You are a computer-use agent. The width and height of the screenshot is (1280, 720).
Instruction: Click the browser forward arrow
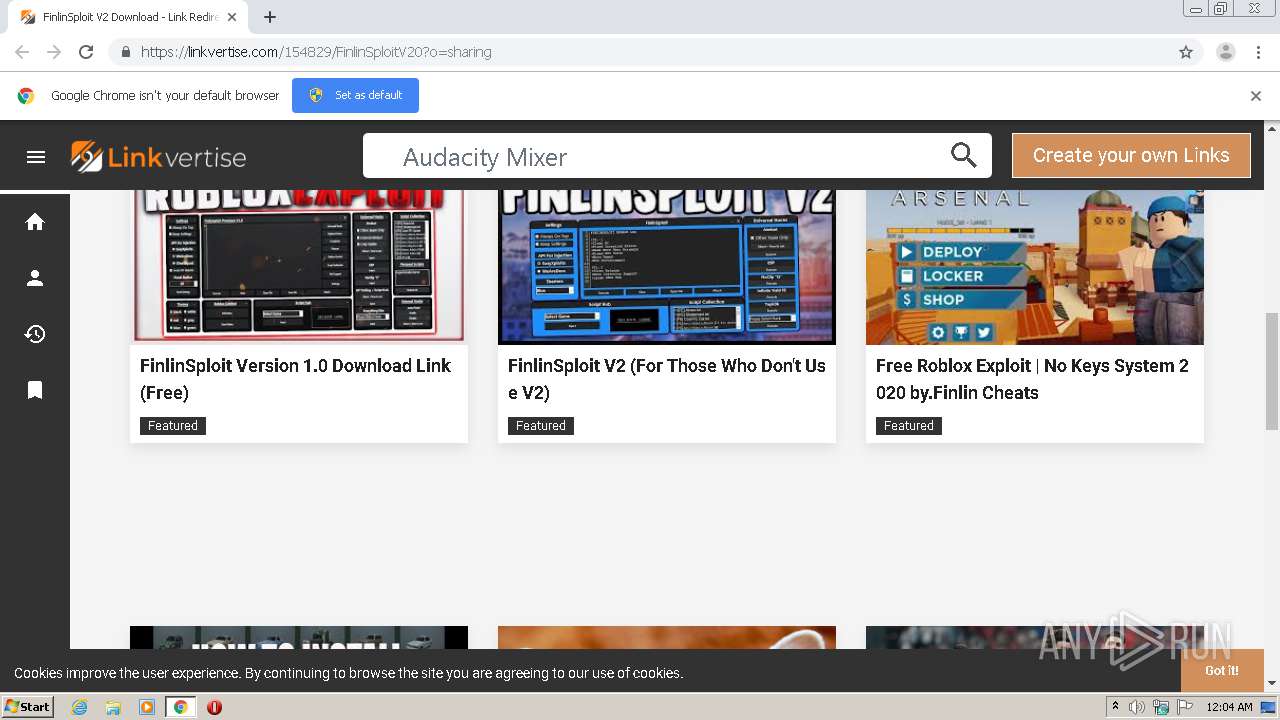click(54, 52)
